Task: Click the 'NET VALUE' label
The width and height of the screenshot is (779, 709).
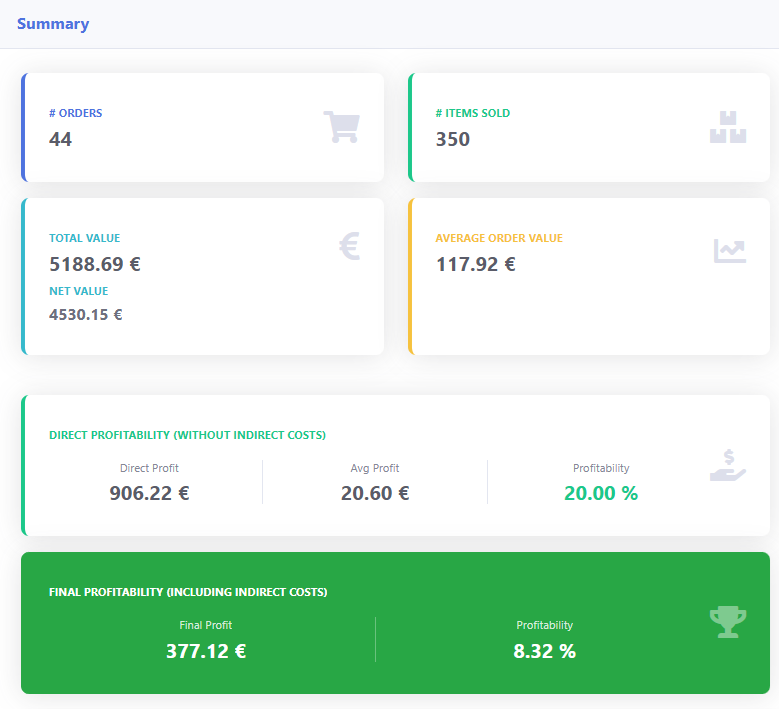Action: click(x=78, y=291)
